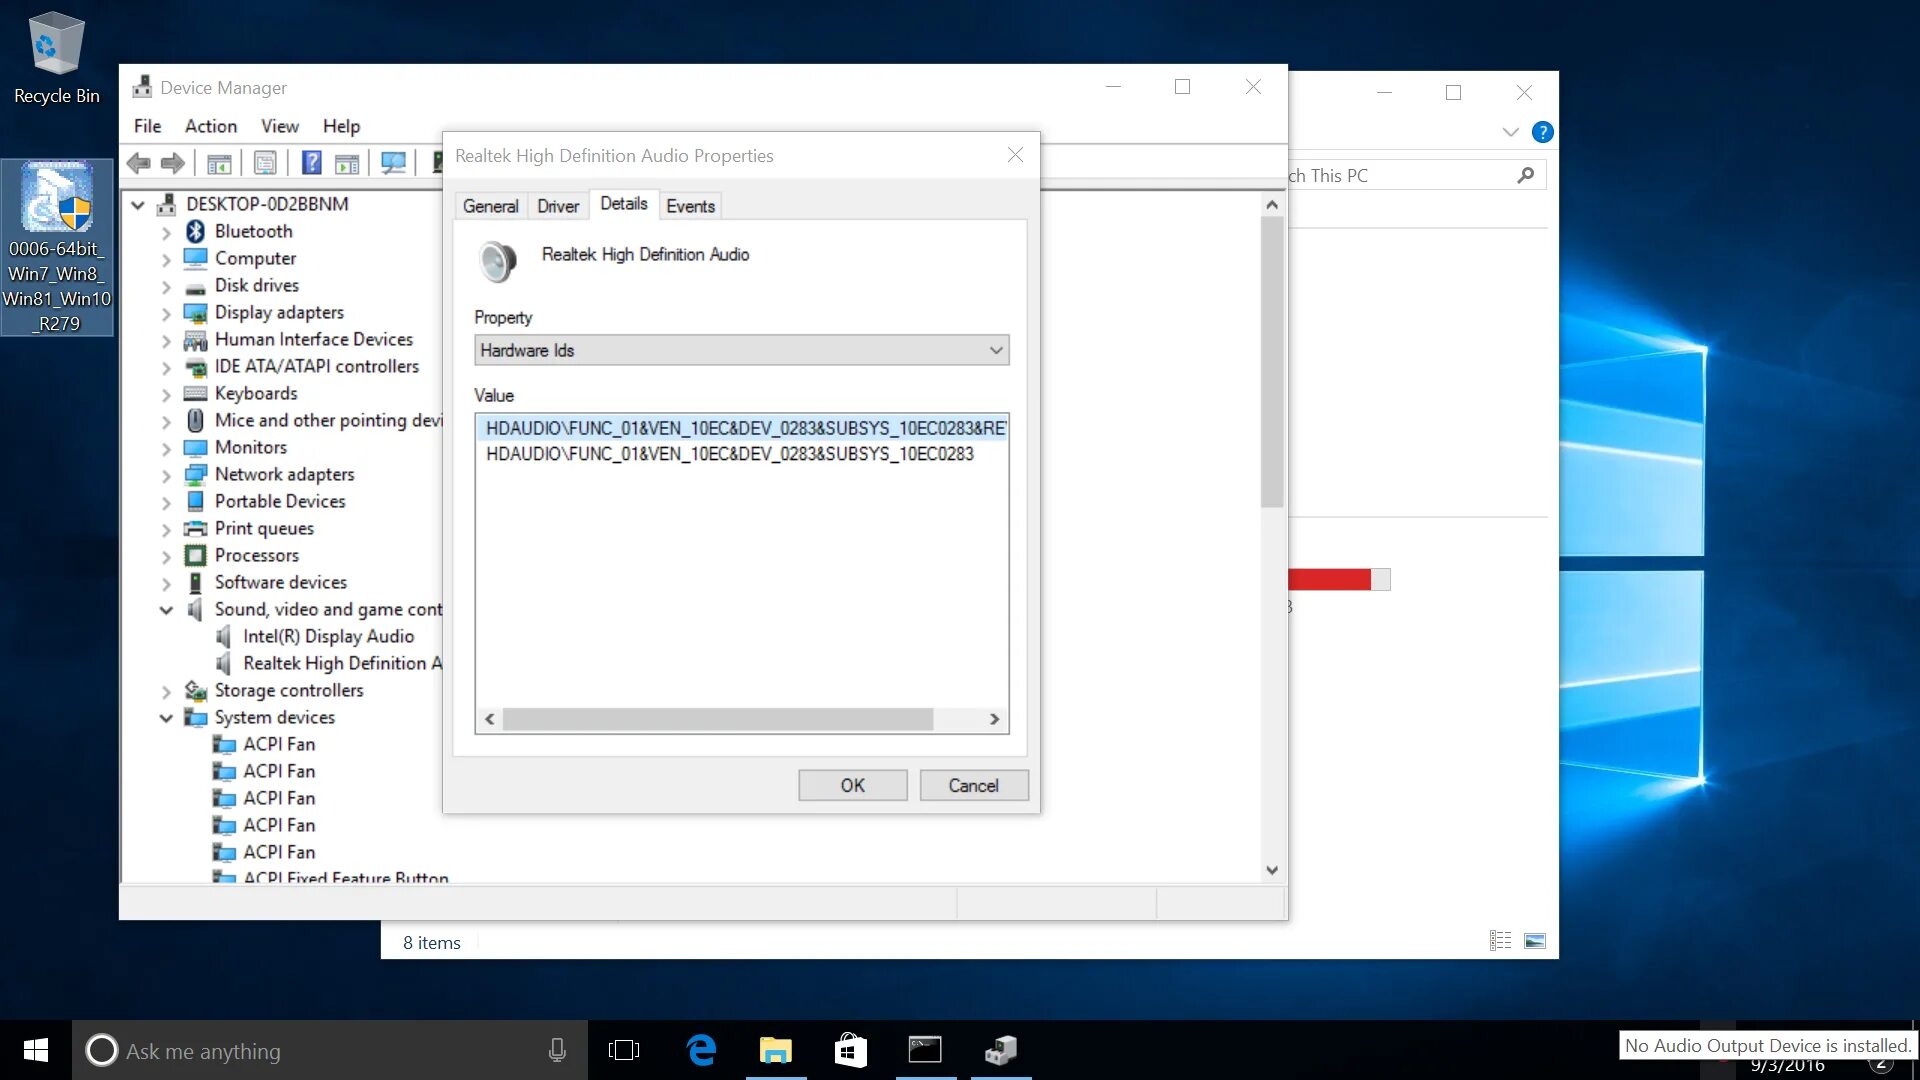Click OK to confirm dialog
Viewport: 1920px width, 1080px height.
point(851,785)
